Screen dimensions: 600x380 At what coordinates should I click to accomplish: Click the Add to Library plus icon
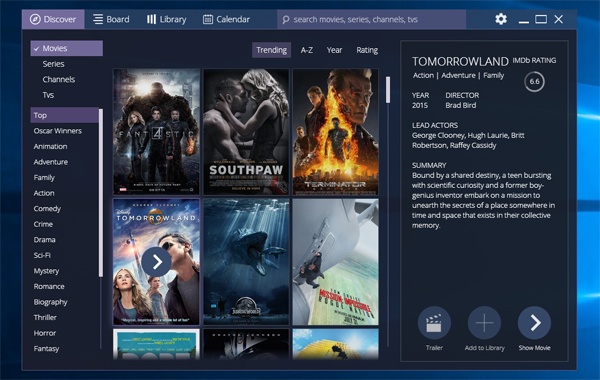[x=484, y=323]
